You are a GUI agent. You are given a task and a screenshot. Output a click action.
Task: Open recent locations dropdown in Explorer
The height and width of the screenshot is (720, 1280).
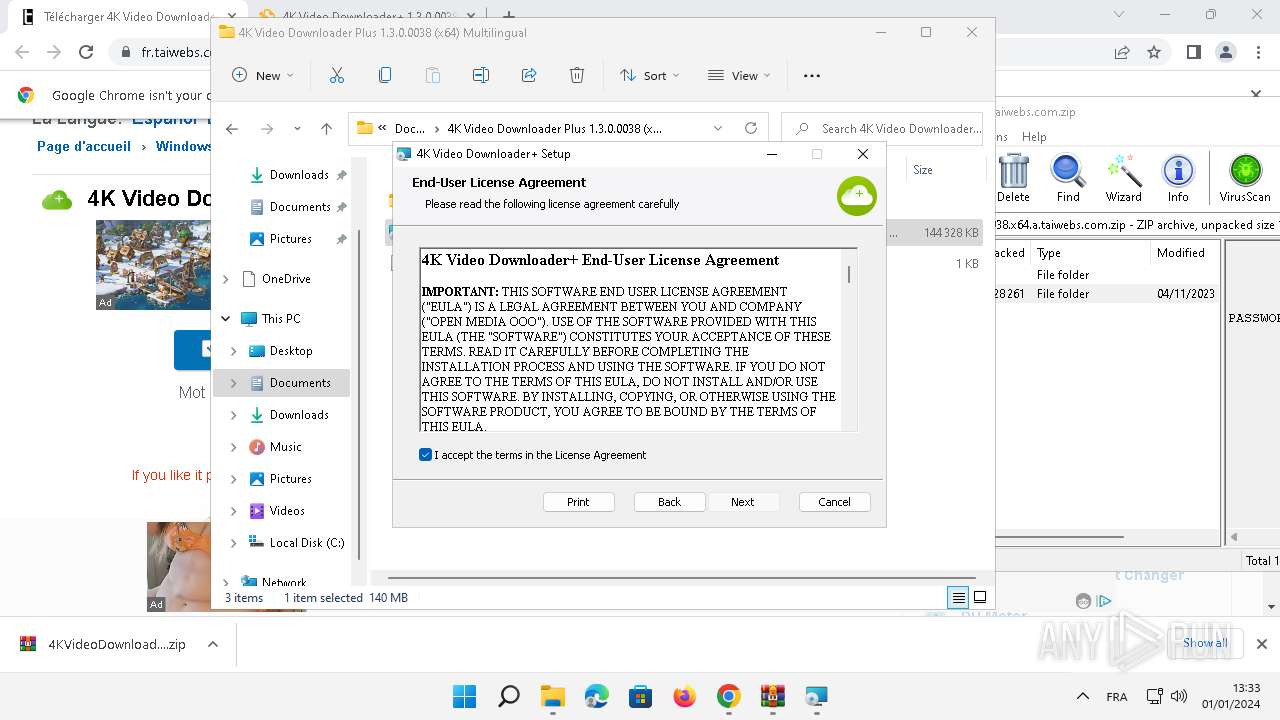click(297, 128)
